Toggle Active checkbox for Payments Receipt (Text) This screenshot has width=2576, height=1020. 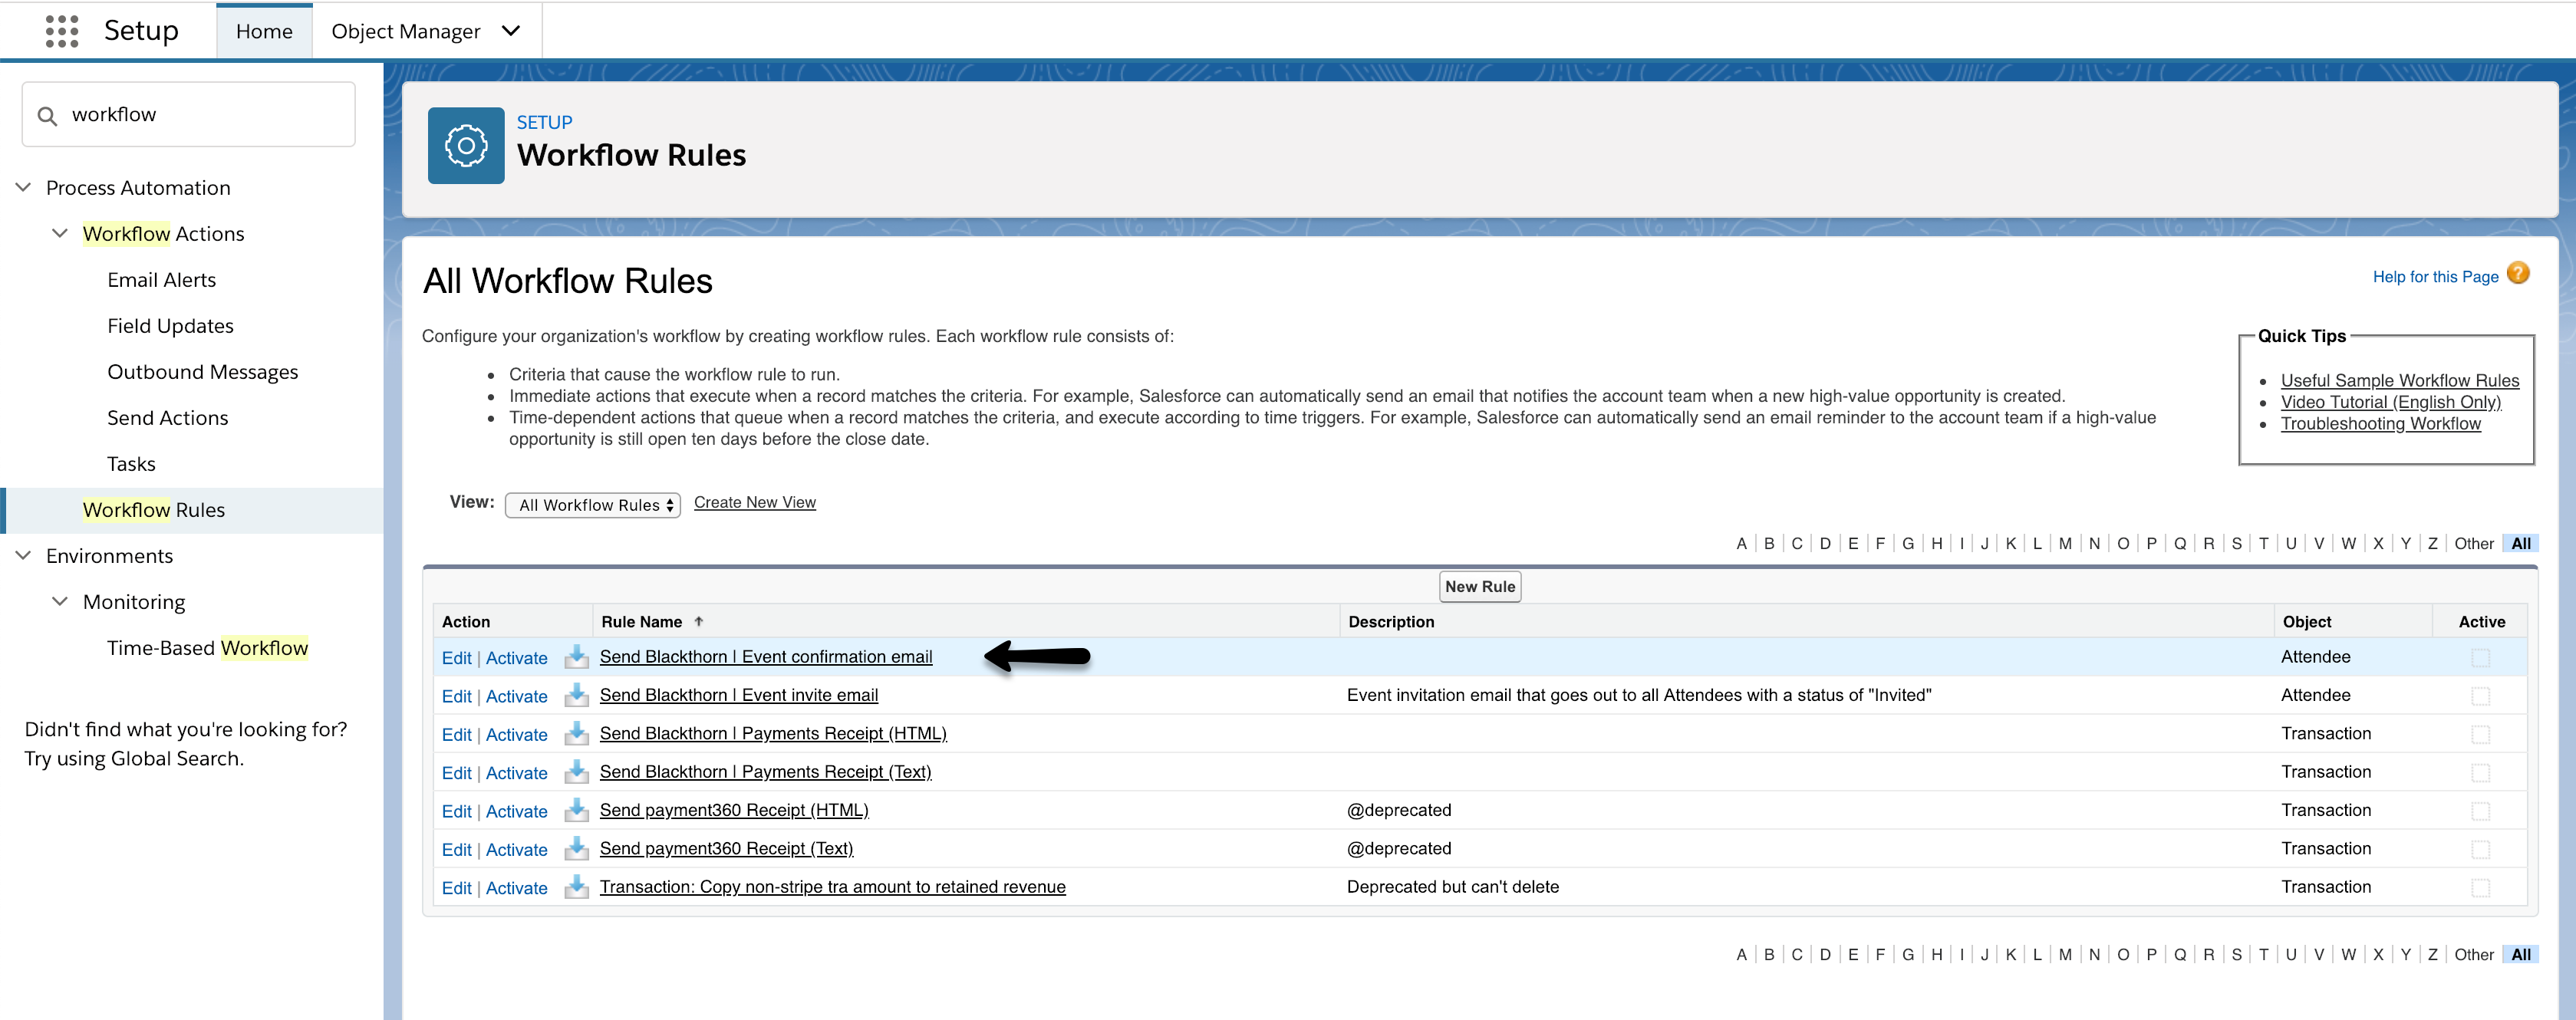[2480, 773]
